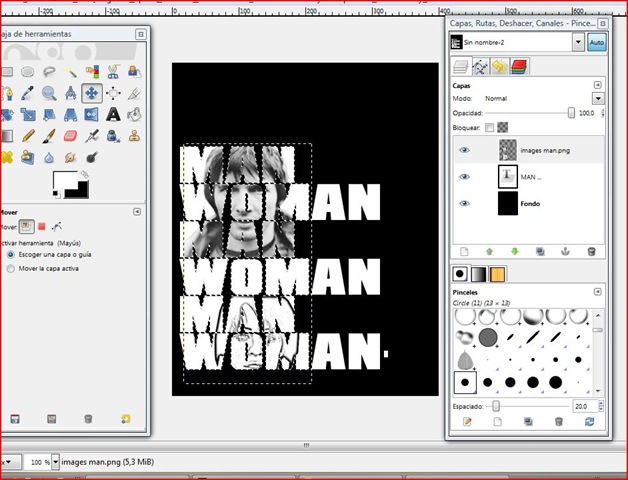Click the delete layer trash icon
This screenshot has height=480, width=628.
[591, 251]
